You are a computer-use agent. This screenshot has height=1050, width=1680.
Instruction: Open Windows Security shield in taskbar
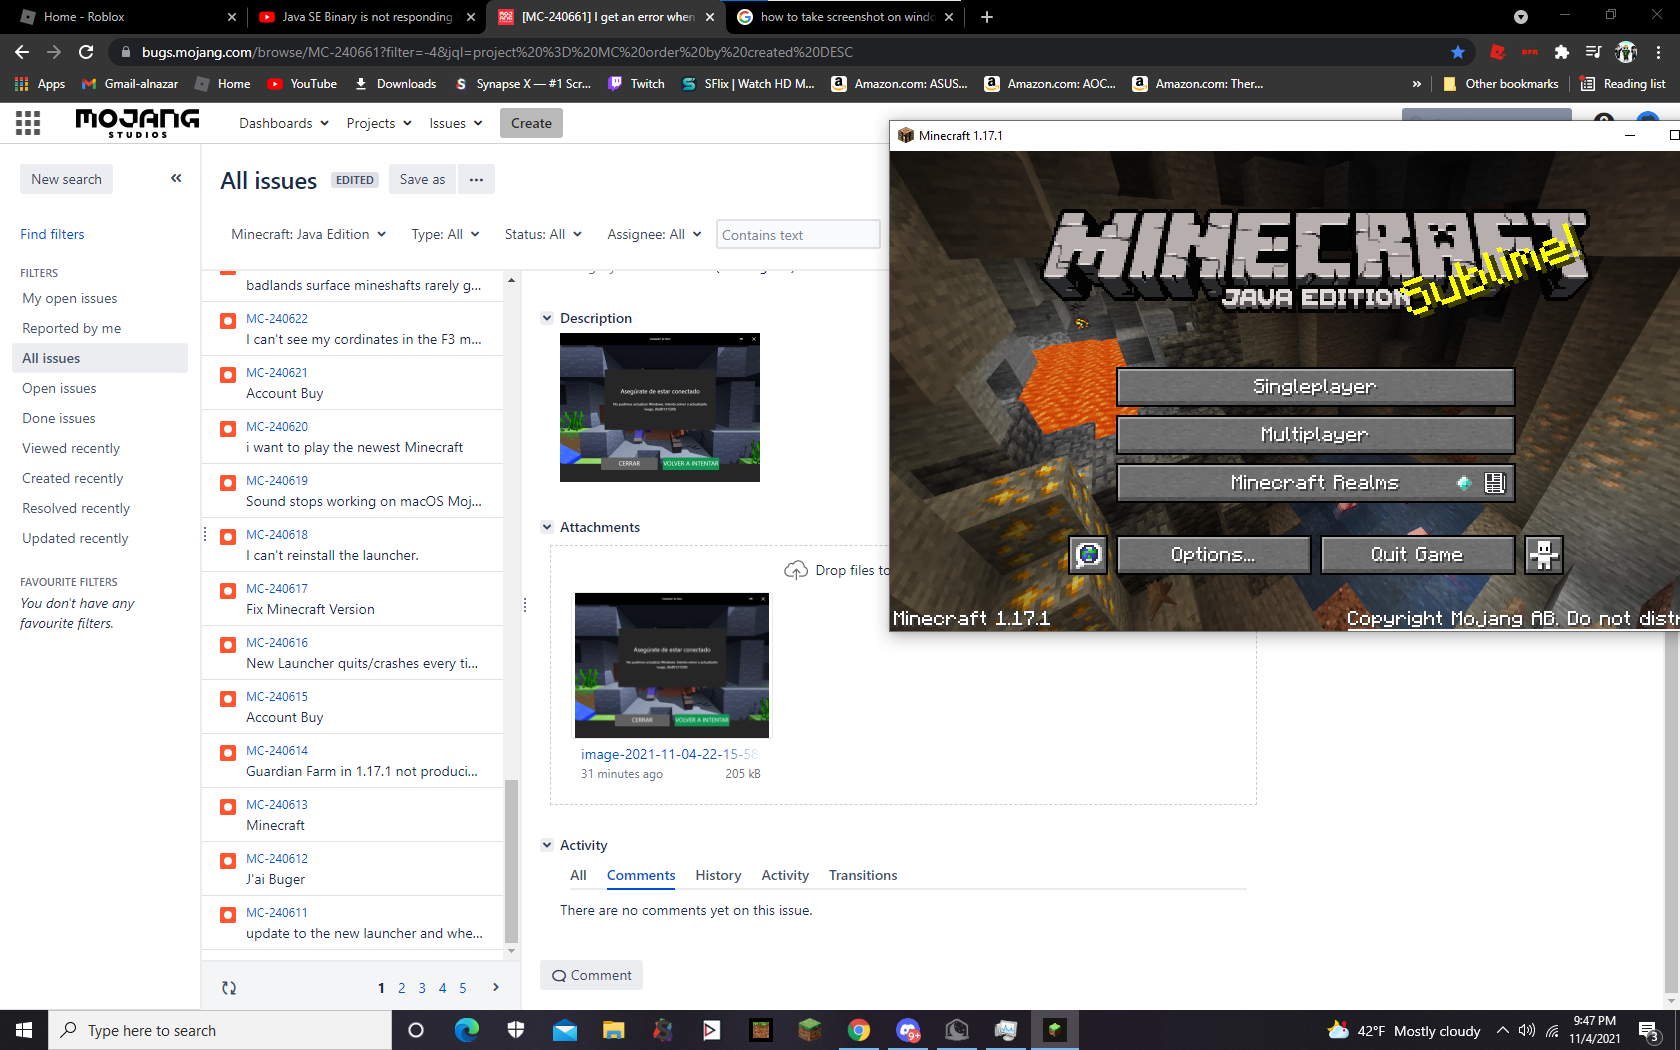[x=516, y=1030]
